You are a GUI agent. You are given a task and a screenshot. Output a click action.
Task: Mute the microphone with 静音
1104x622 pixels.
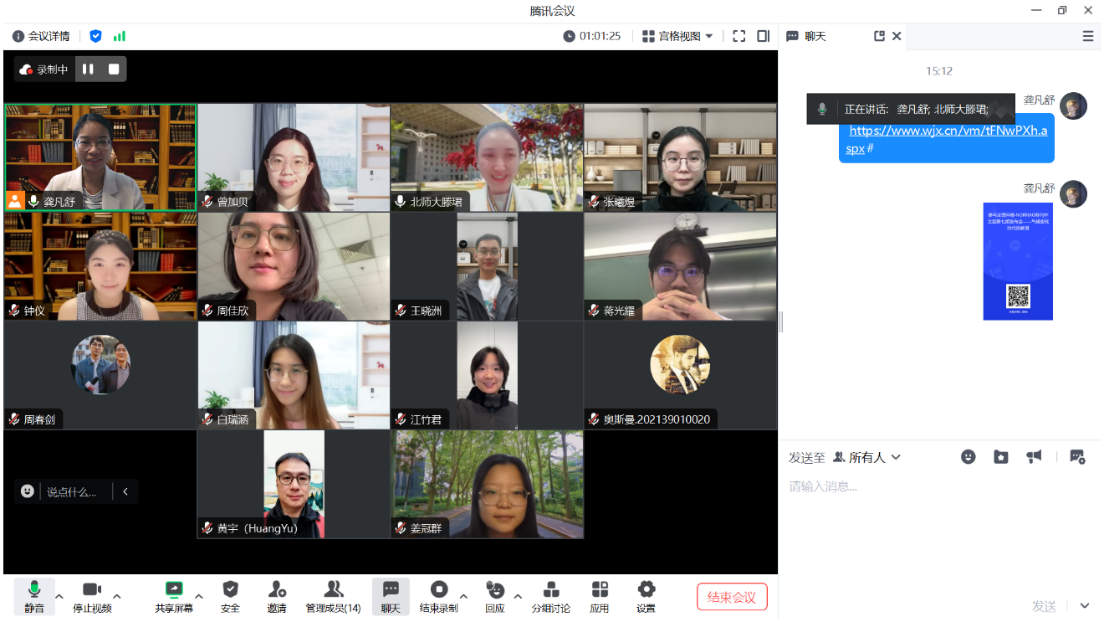pos(34,597)
